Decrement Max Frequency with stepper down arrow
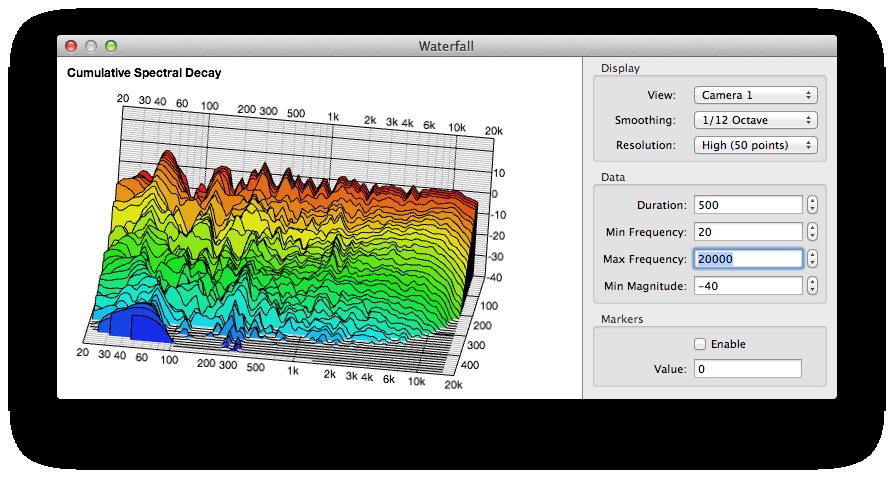 point(812,264)
